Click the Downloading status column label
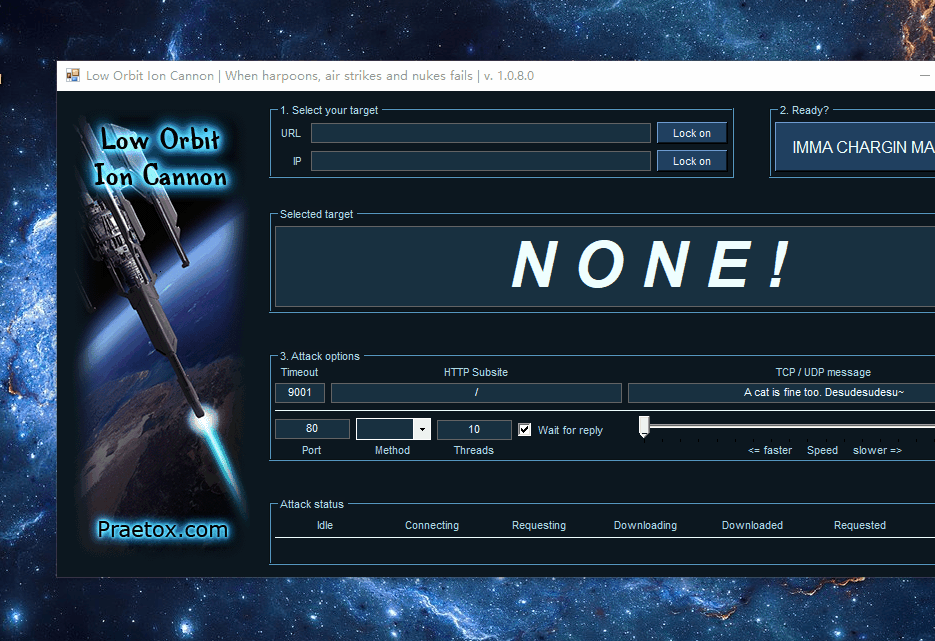Screen dimensions: 935x641 coord(645,525)
